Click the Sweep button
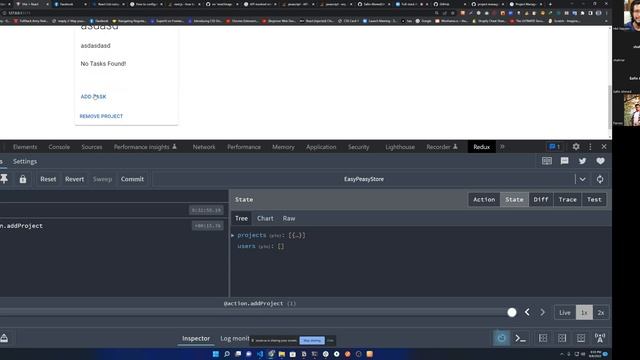The width and height of the screenshot is (640, 360). tap(102, 179)
